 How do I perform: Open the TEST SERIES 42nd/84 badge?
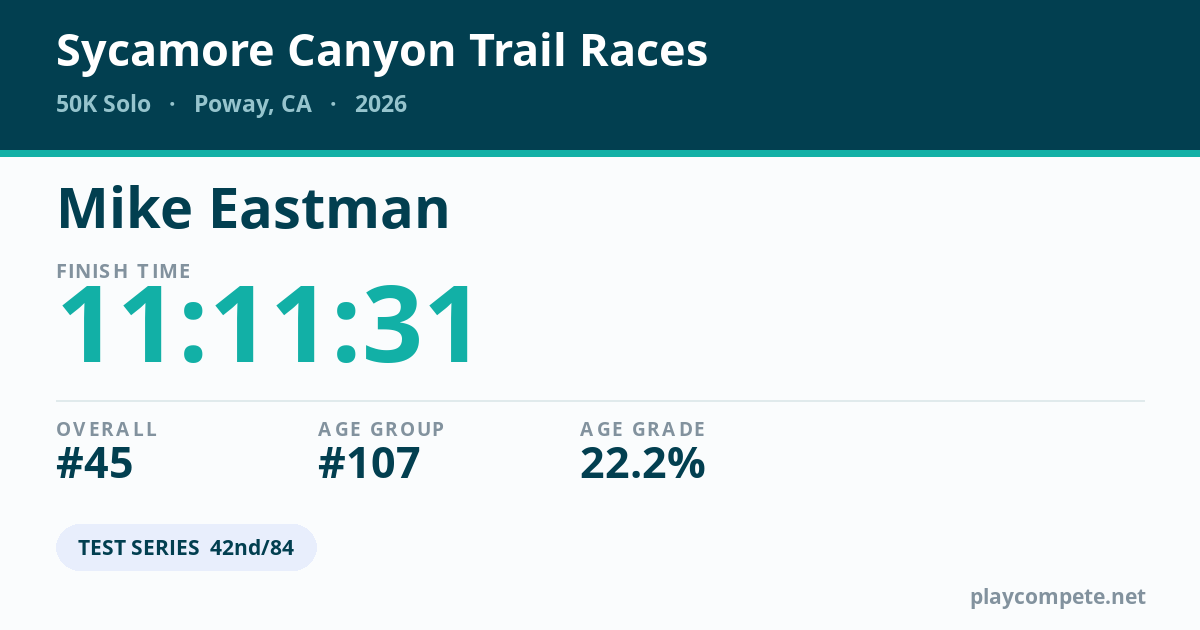coord(186,548)
